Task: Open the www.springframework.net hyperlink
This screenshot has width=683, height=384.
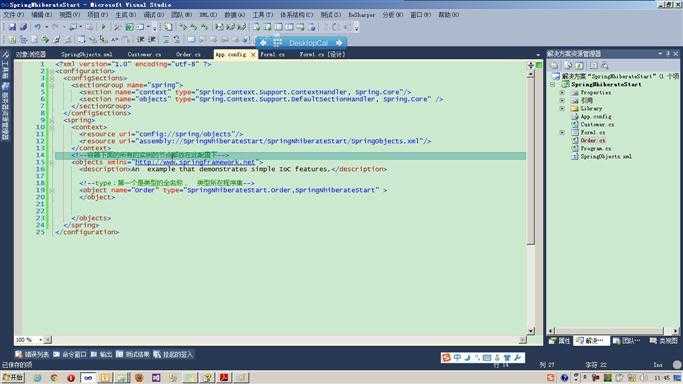Action: coord(195,162)
